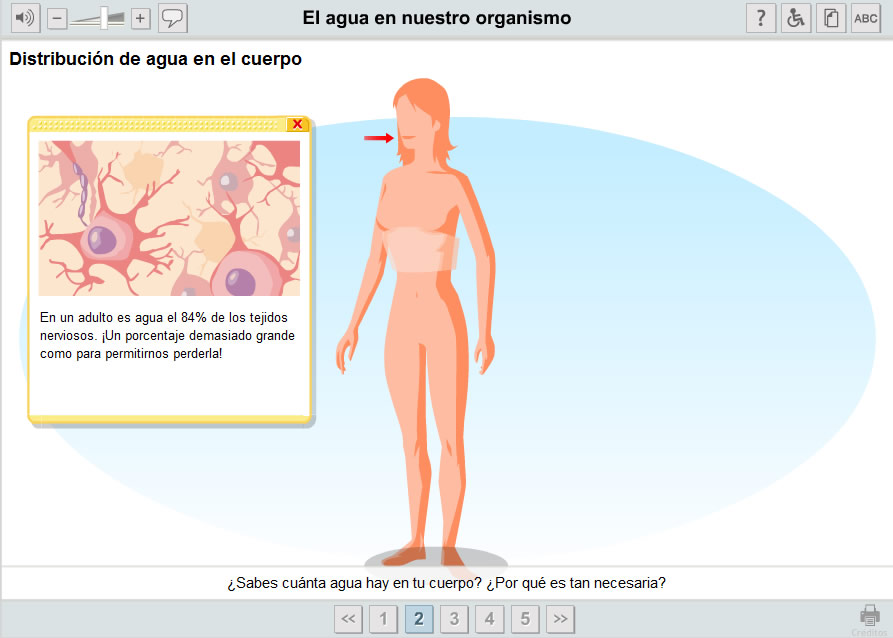Toggle the speech bubble narration icon
893x638 pixels.
pos(173,18)
